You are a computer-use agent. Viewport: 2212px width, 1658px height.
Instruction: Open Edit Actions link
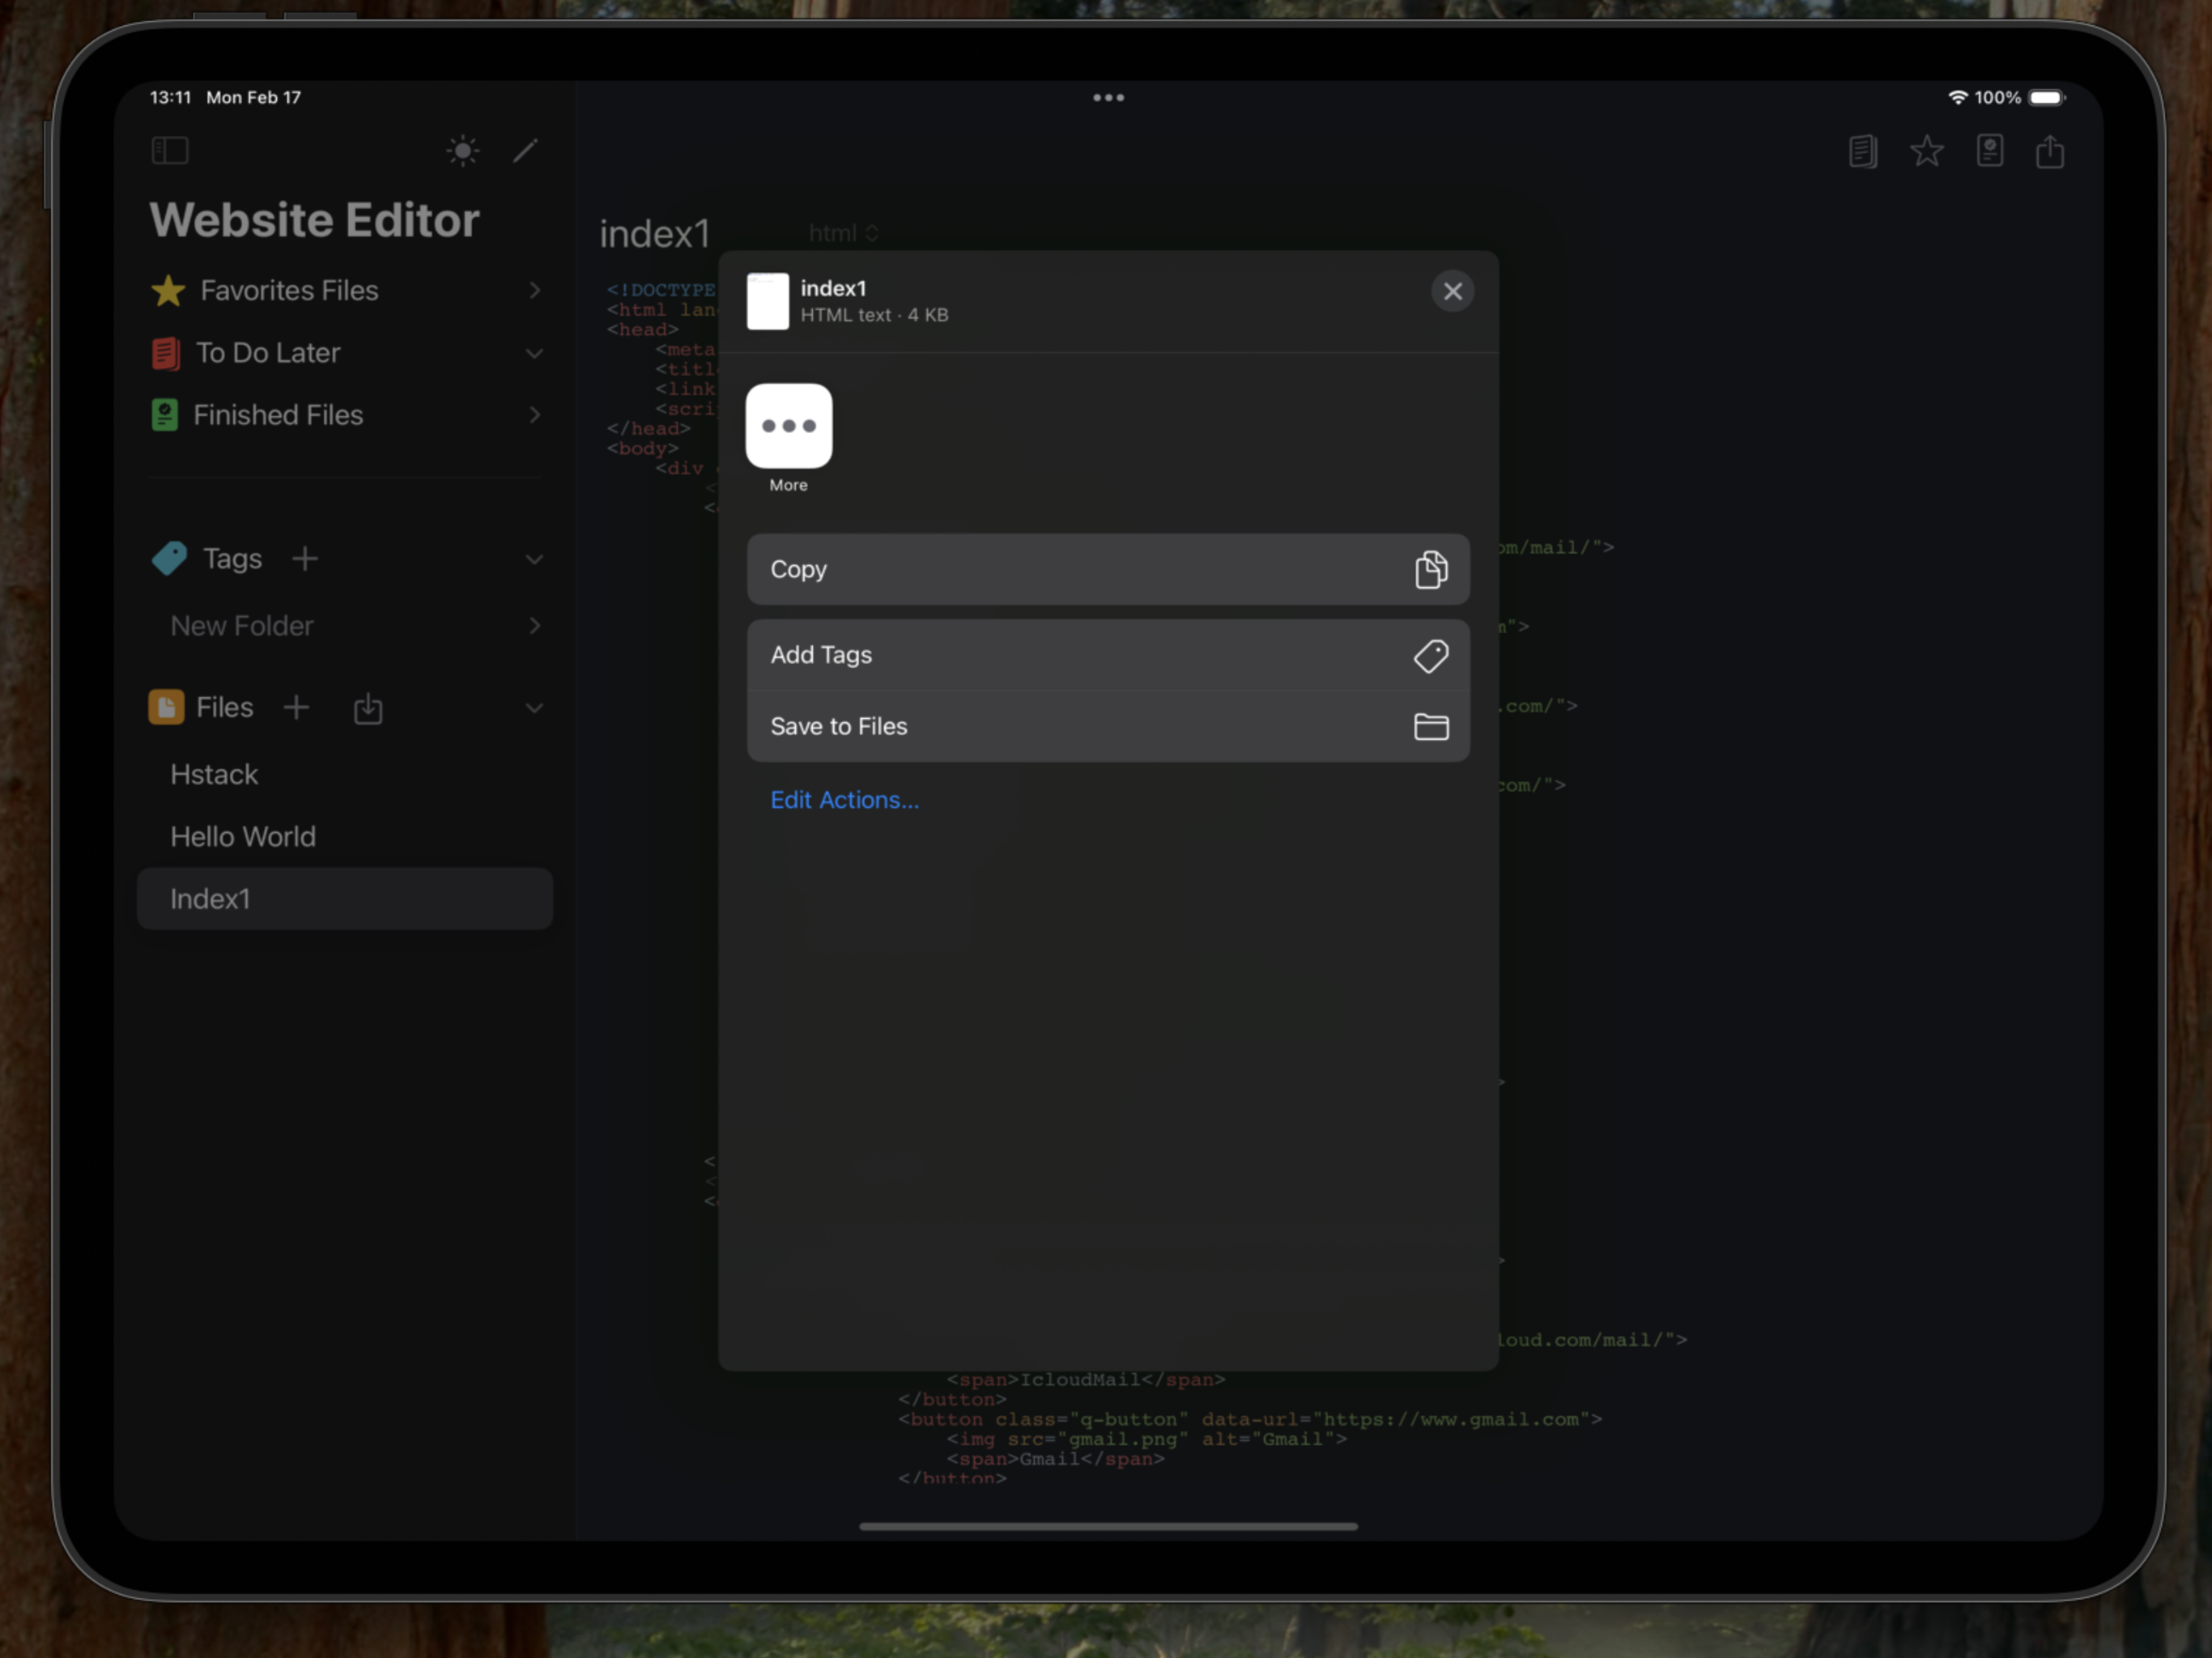(844, 800)
